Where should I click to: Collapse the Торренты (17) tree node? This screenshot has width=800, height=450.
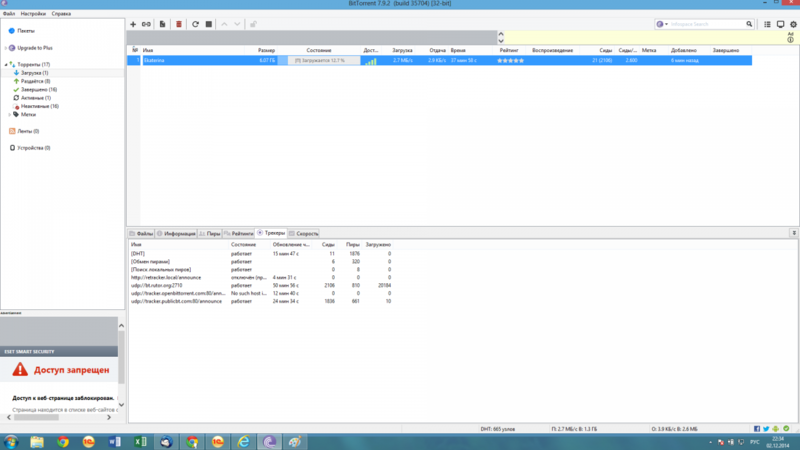tap(5, 64)
